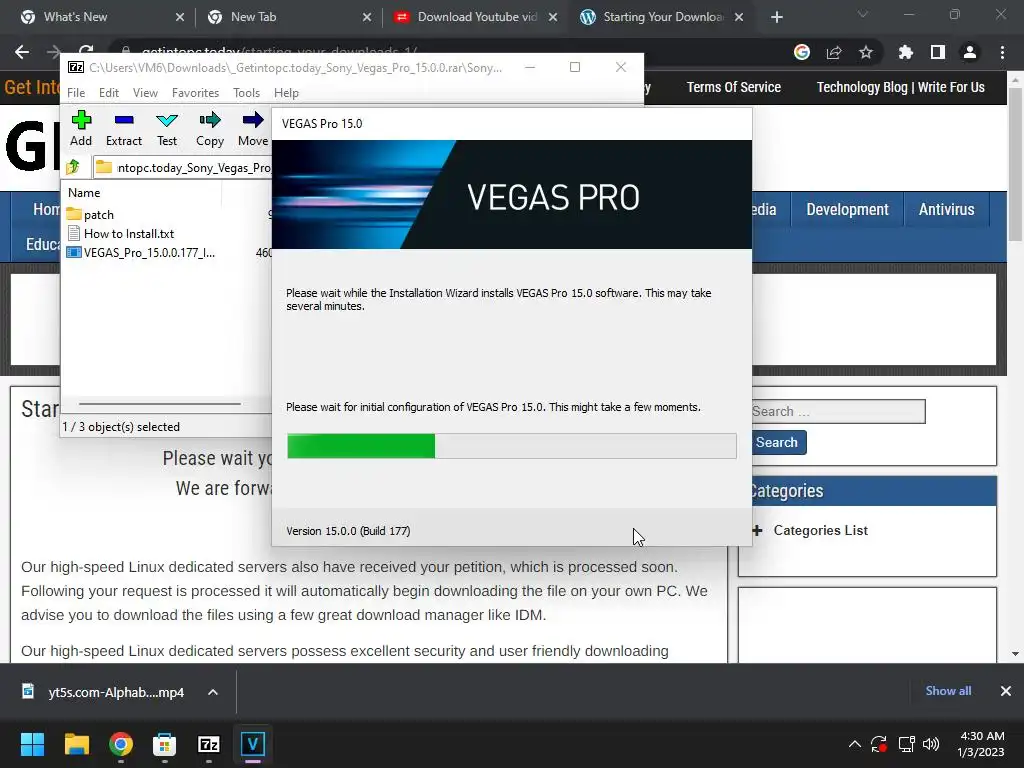Bookmark this page with the star
This screenshot has height=768, width=1024.
[x=866, y=52]
